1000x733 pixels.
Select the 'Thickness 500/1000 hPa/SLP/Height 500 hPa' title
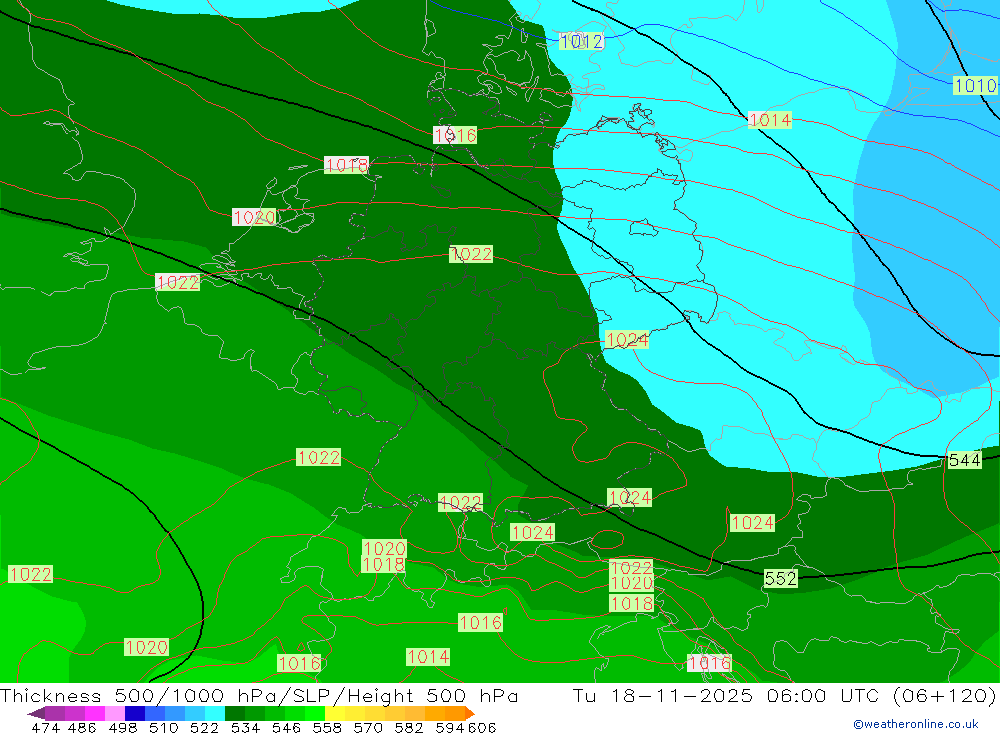pyautogui.click(x=259, y=695)
